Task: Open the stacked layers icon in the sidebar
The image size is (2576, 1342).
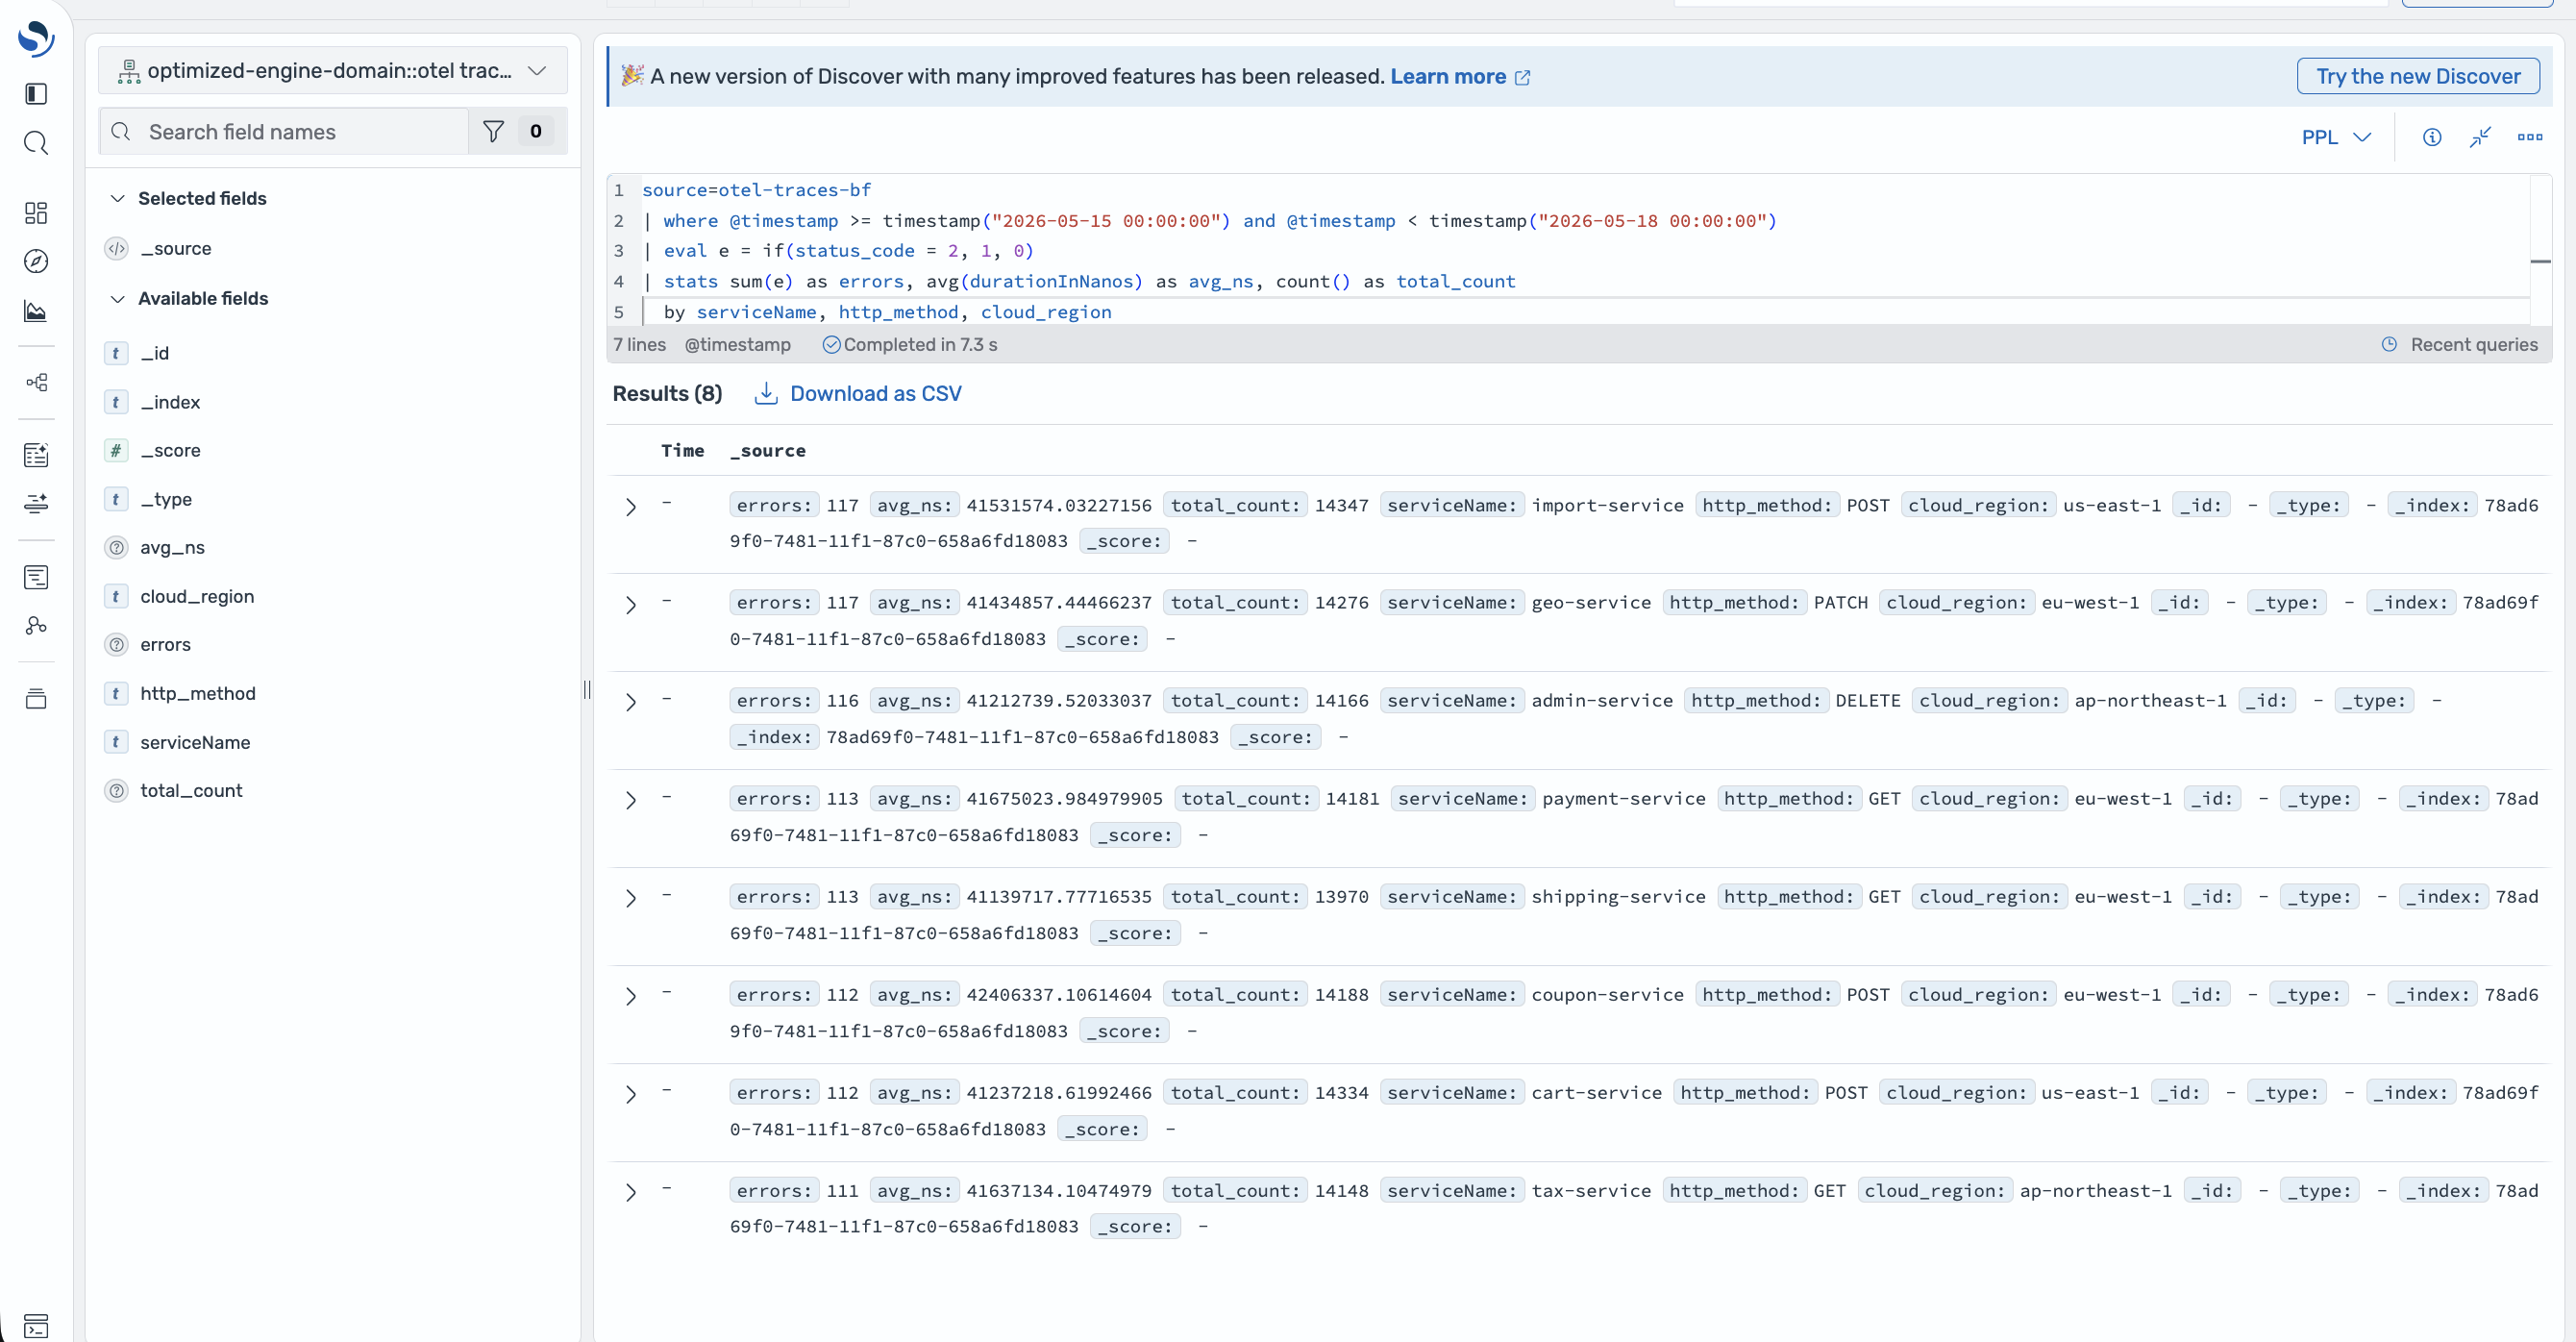Action: point(36,698)
